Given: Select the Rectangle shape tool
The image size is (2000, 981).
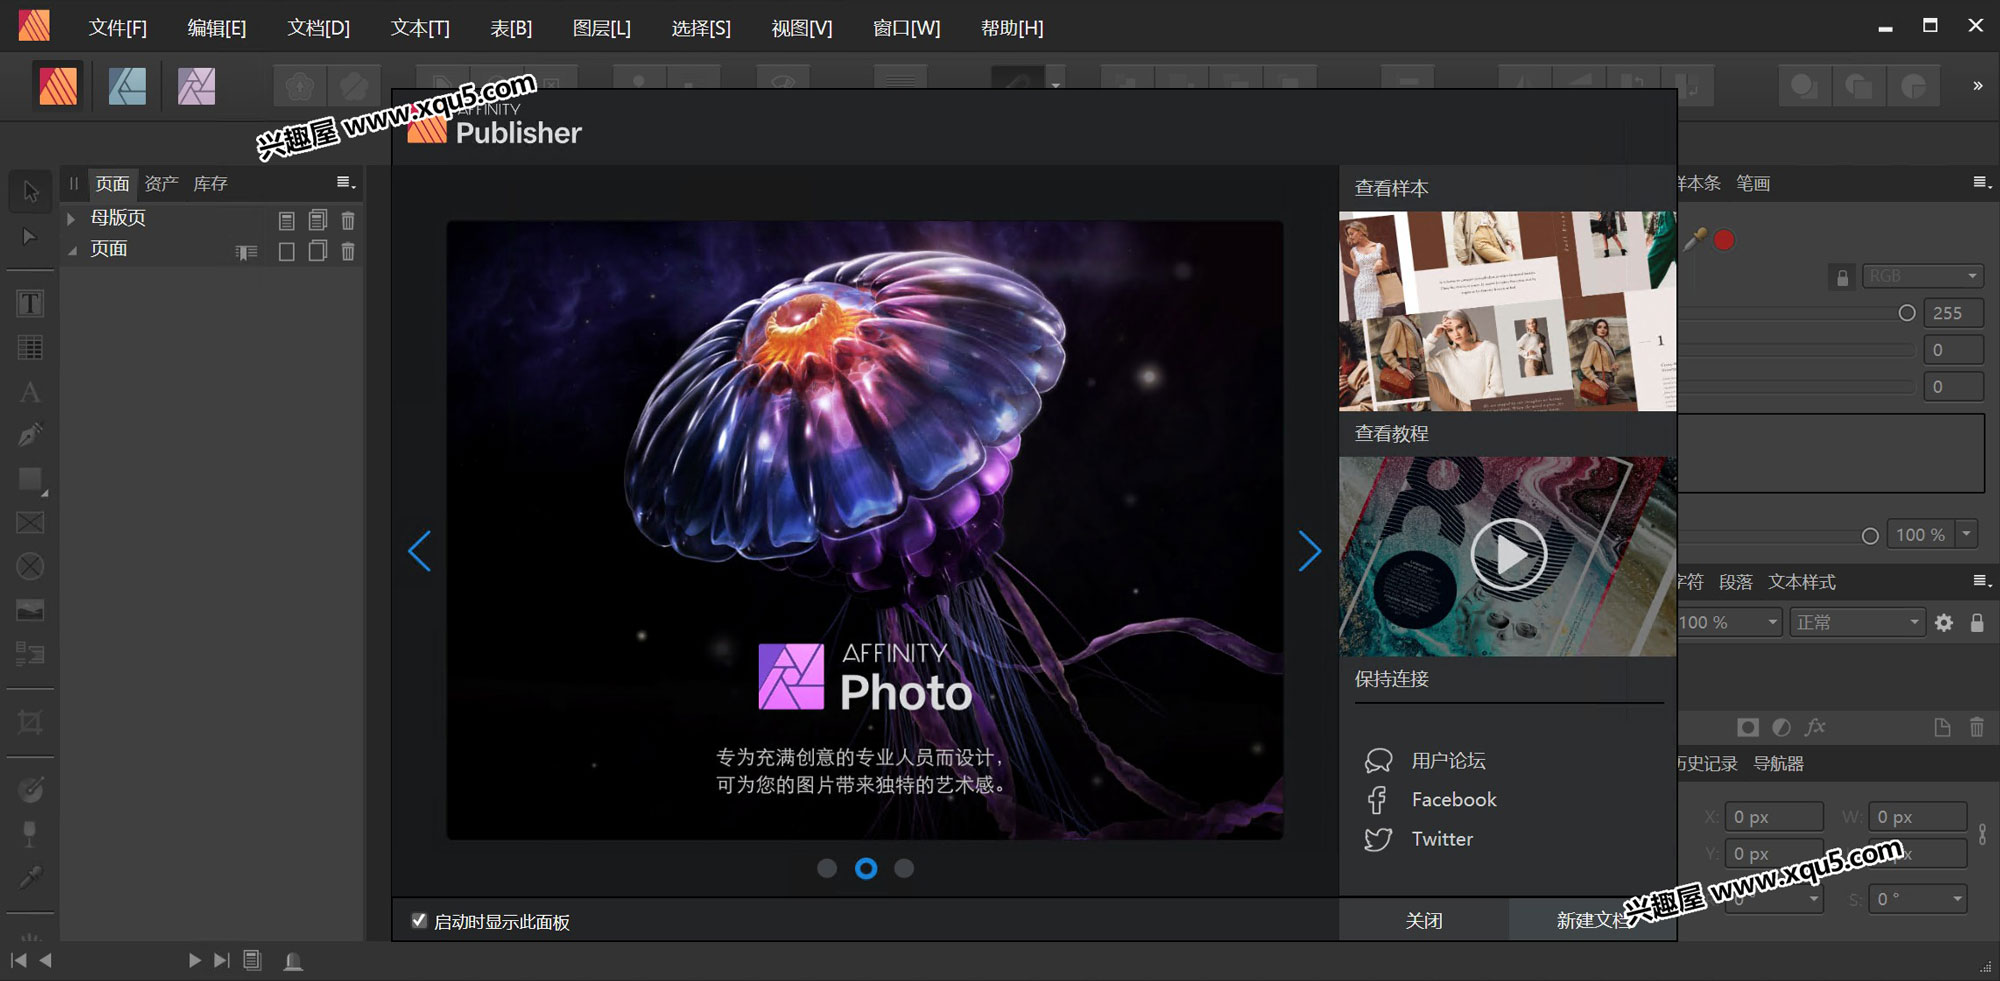Looking at the screenshot, I should [x=30, y=479].
